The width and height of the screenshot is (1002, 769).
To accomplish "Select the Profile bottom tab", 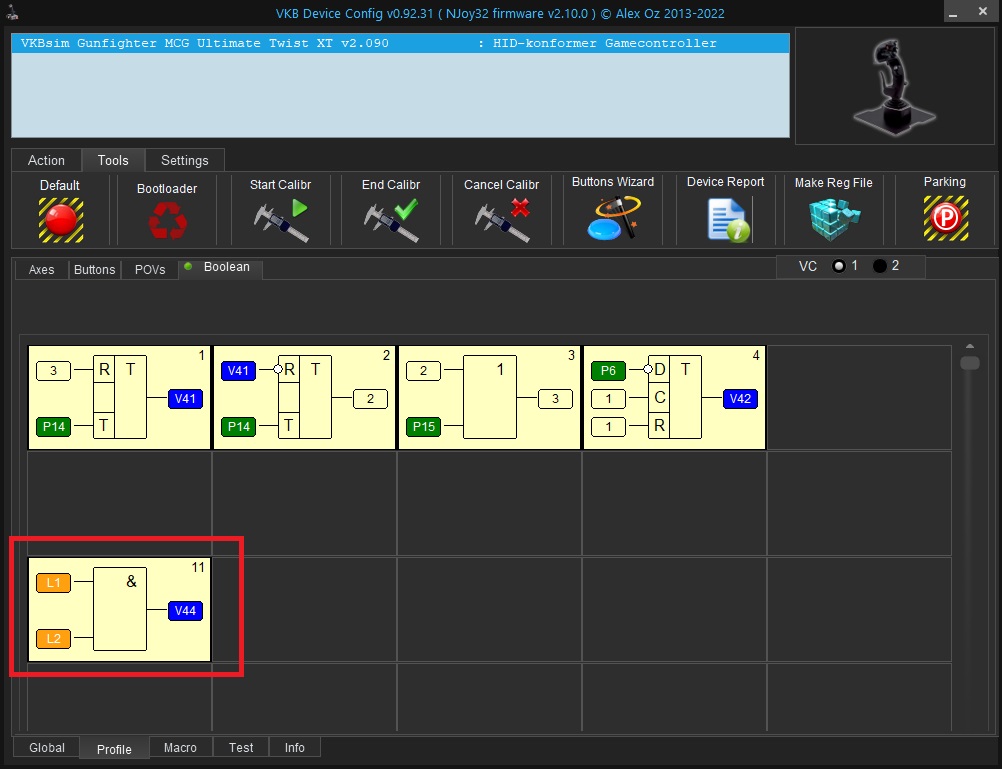I will tap(114, 749).
